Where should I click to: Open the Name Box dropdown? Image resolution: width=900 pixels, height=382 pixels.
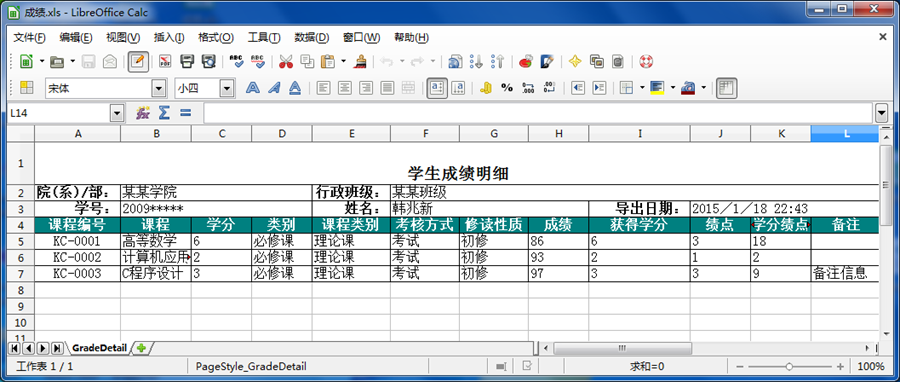(117, 114)
